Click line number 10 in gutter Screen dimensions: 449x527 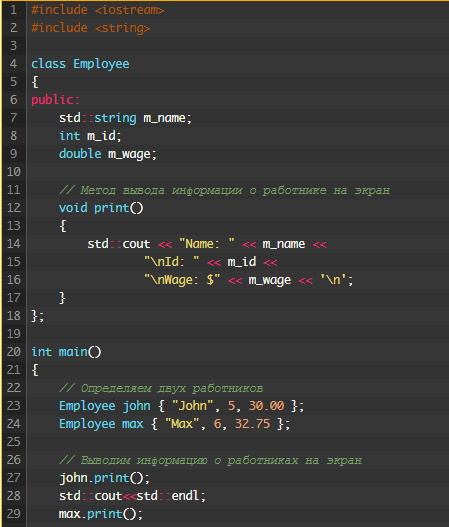point(14,172)
